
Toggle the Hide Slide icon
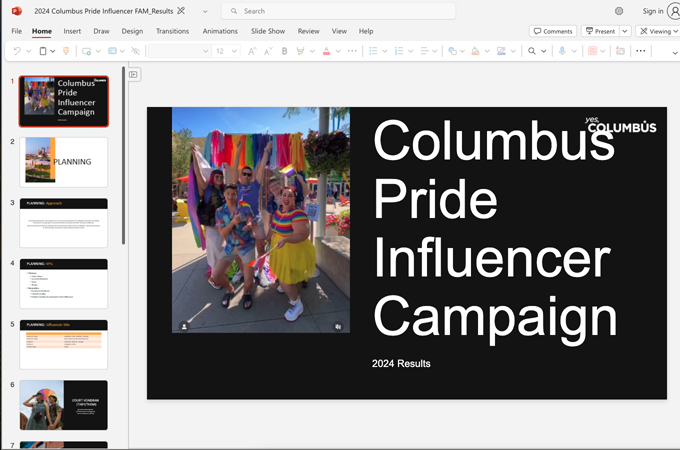point(135,51)
